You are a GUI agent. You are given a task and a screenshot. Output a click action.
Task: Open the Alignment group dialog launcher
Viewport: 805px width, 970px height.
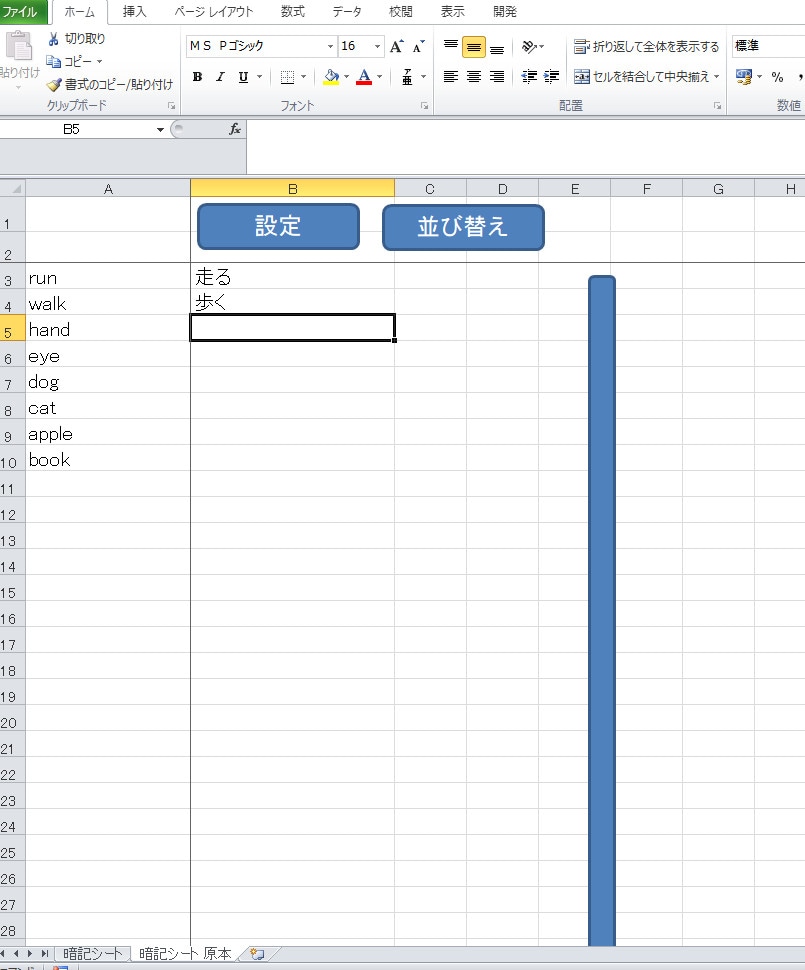[717, 106]
